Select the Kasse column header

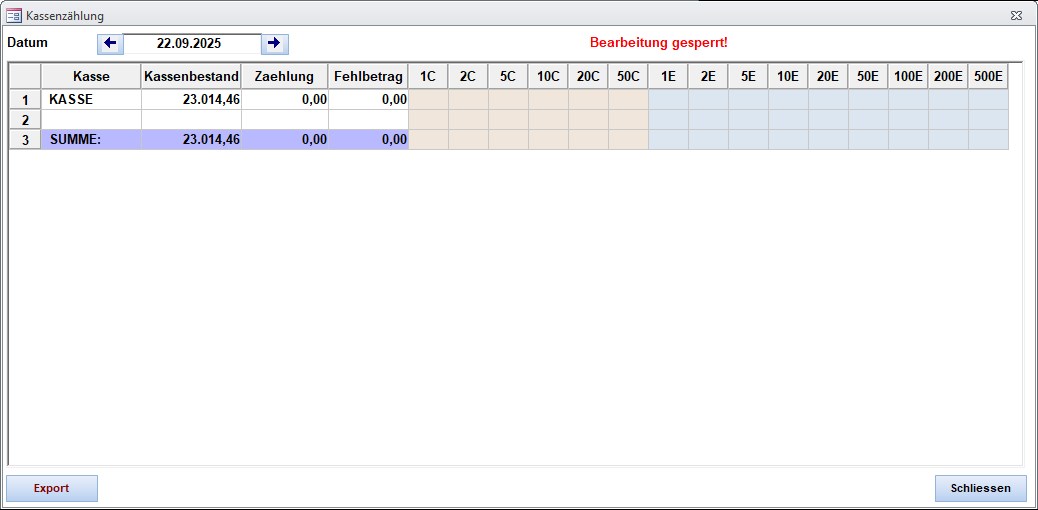(91, 76)
